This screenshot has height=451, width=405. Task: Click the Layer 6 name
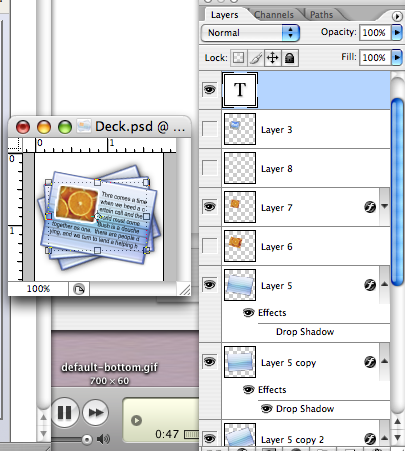tap(277, 247)
